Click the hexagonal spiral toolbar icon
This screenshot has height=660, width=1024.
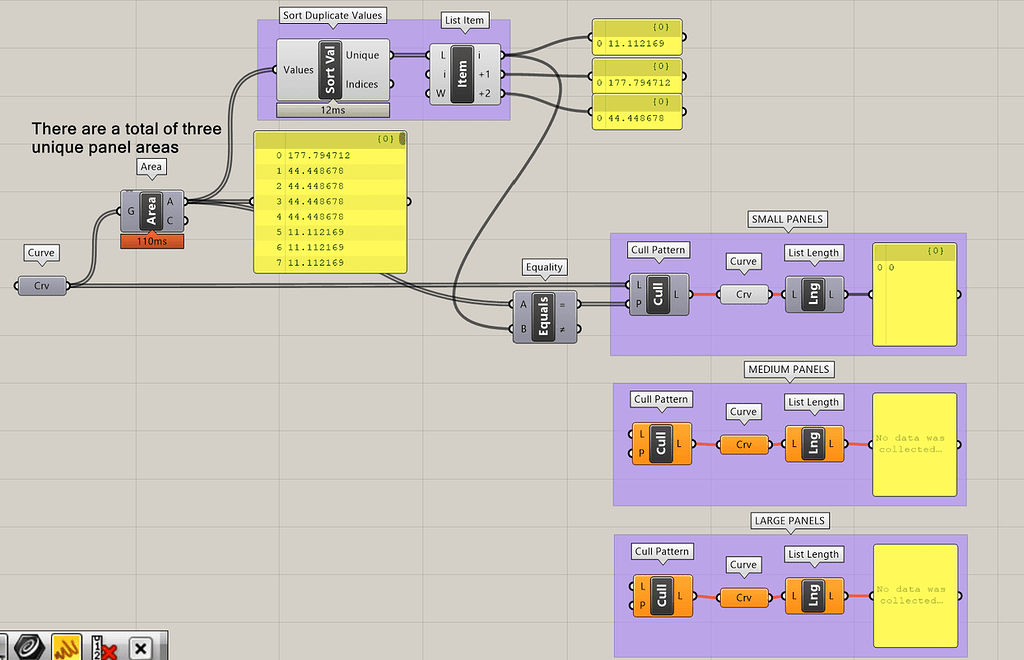(29, 646)
